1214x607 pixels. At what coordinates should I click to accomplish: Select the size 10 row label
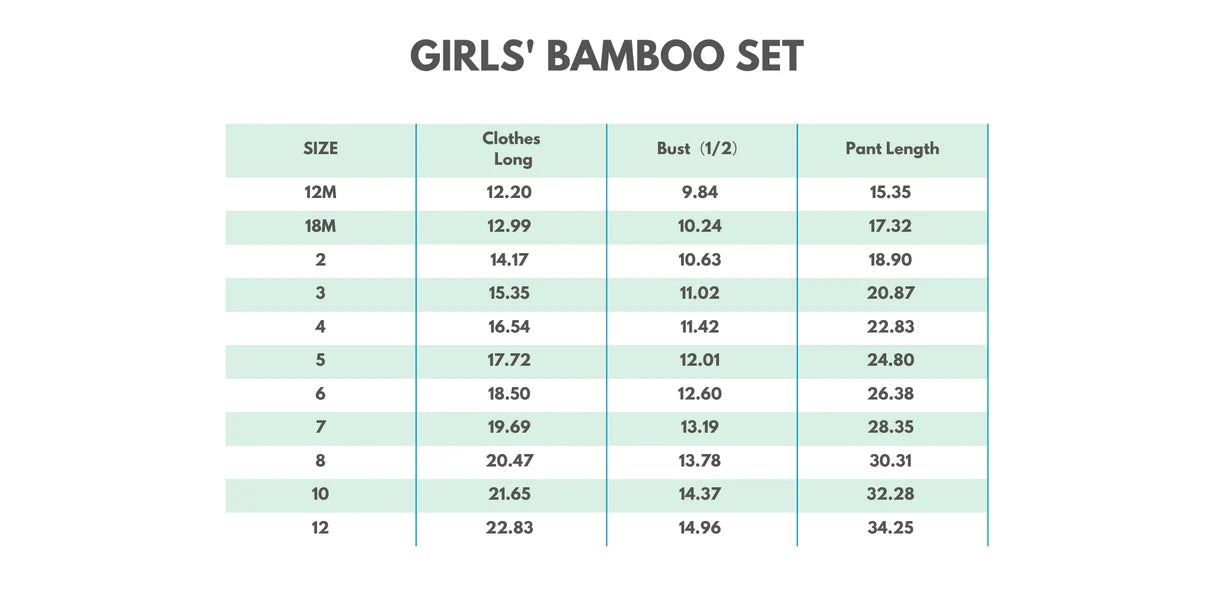click(x=320, y=494)
